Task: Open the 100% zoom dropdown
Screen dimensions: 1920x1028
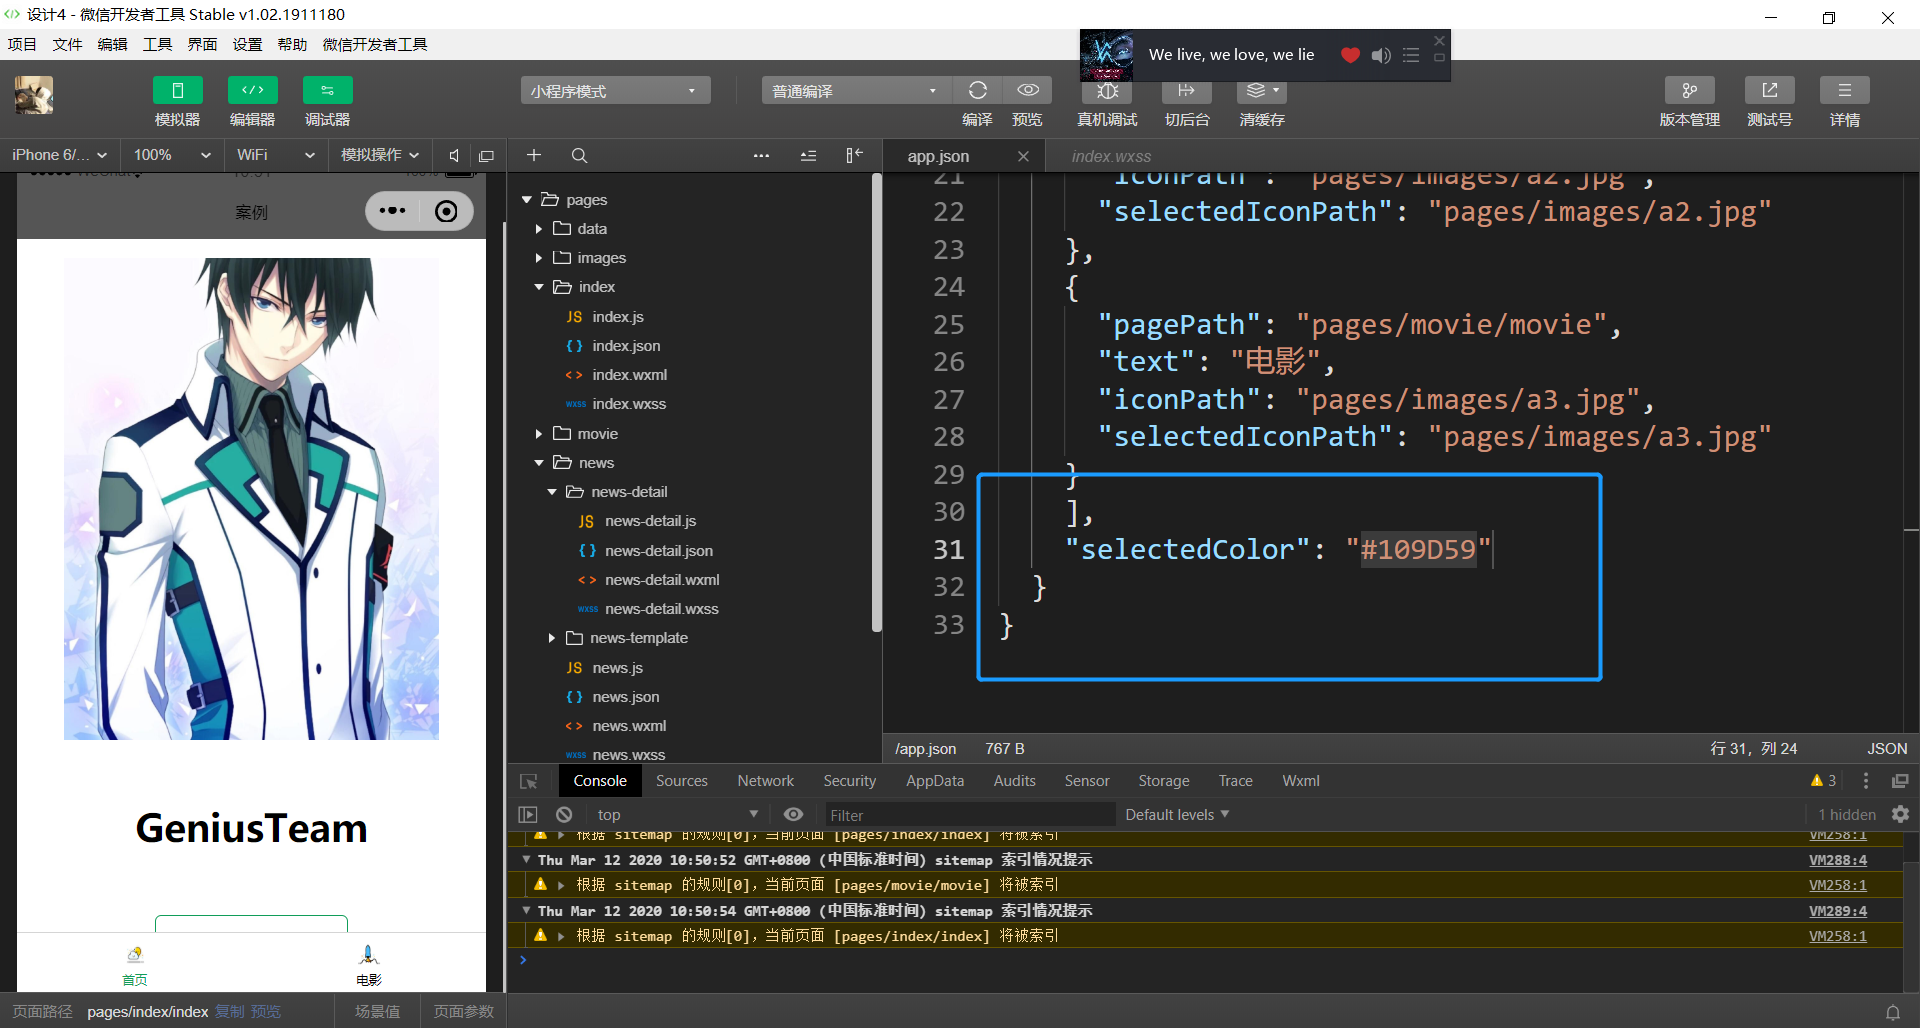Action: (171, 155)
